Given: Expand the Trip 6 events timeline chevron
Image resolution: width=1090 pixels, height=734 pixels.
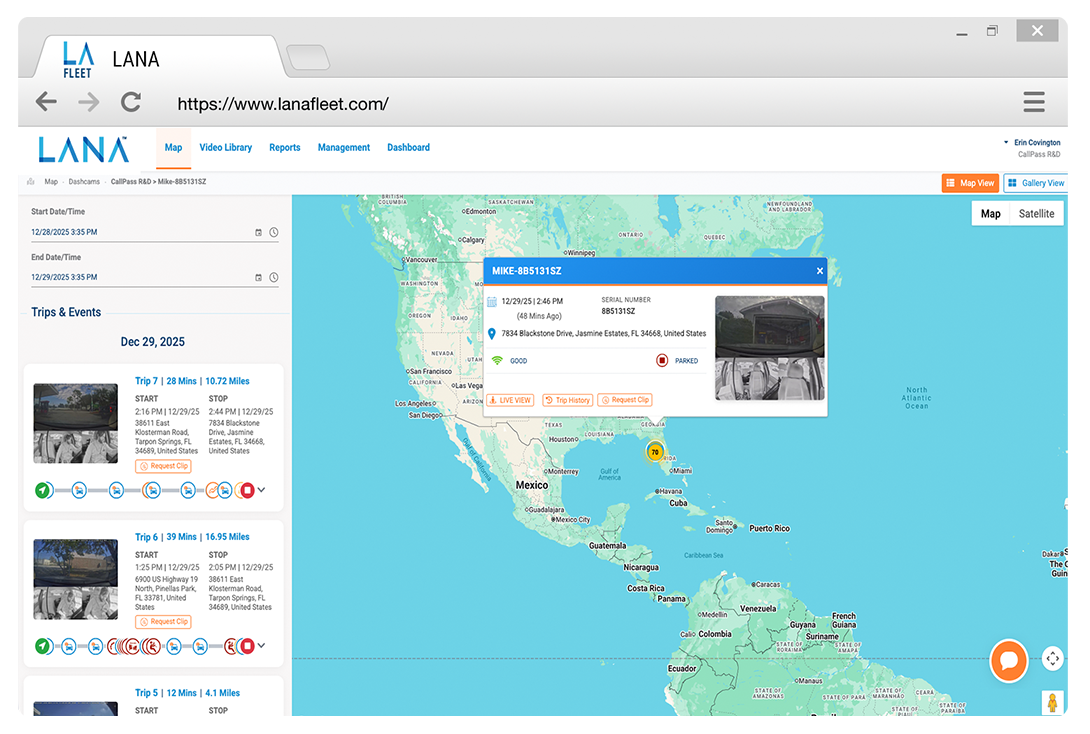Looking at the screenshot, I should [x=262, y=646].
